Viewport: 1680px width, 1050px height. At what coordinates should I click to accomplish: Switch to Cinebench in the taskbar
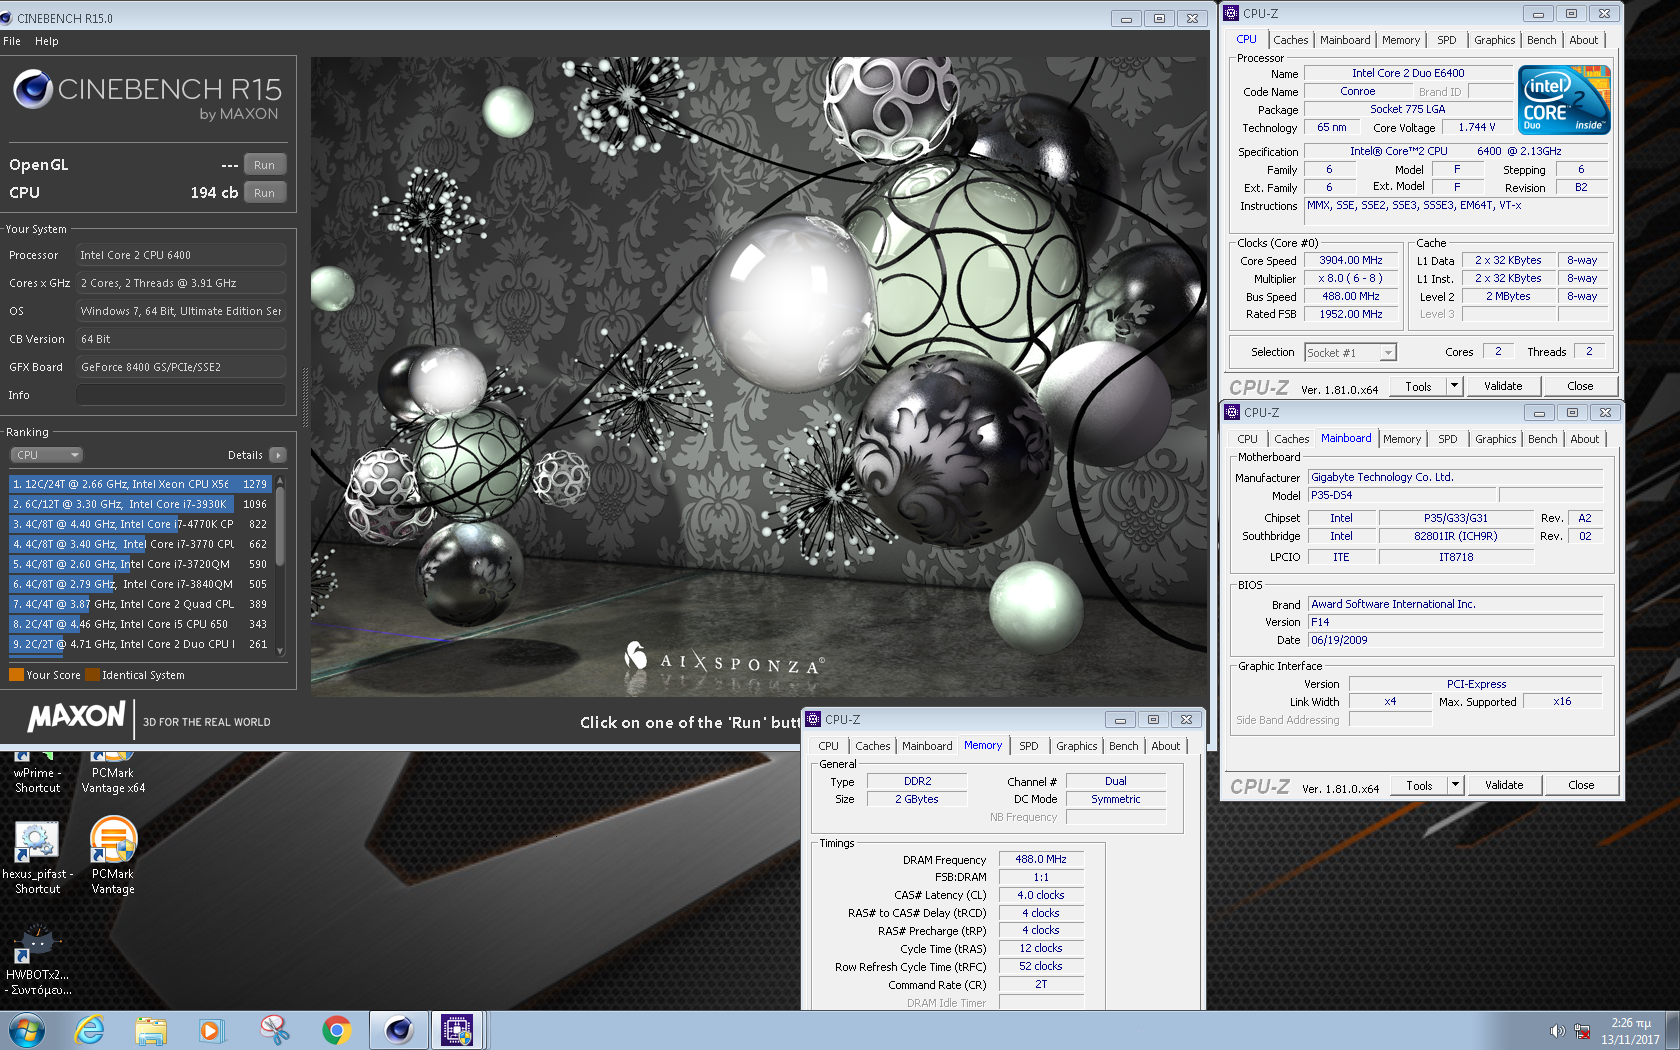click(x=398, y=1030)
